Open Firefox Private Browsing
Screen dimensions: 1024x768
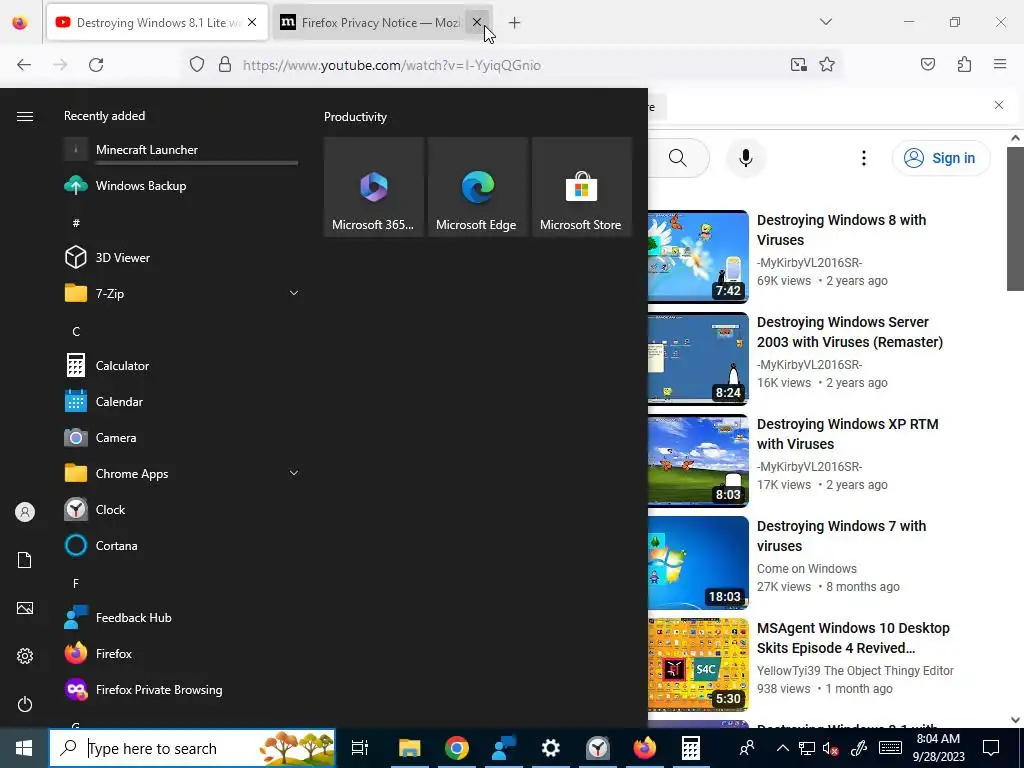point(181,690)
